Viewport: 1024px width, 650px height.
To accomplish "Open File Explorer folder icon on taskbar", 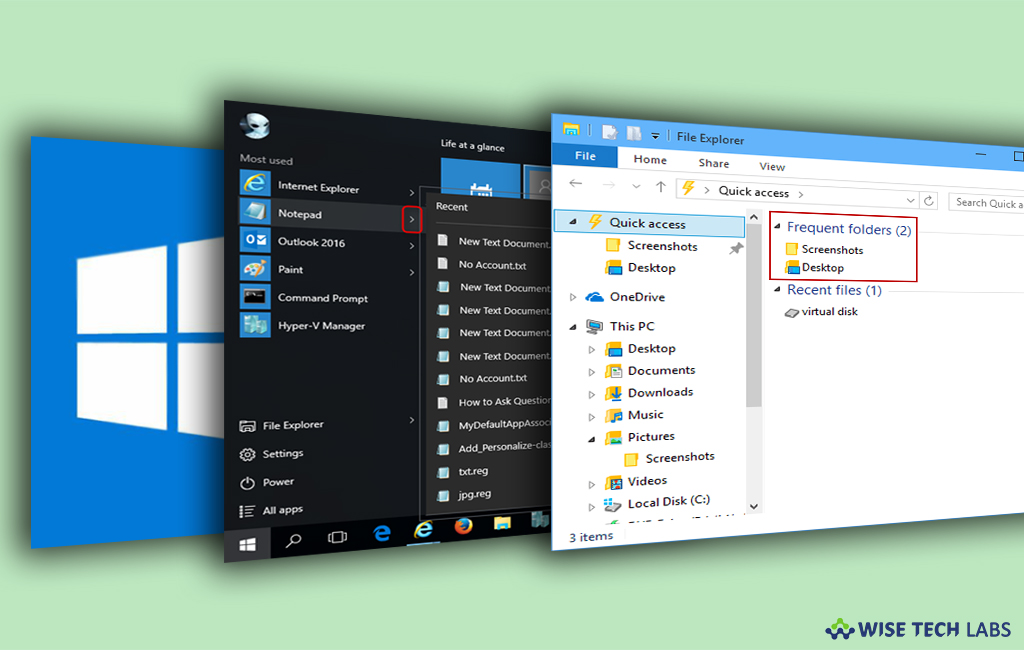I will pyautogui.click(x=502, y=523).
